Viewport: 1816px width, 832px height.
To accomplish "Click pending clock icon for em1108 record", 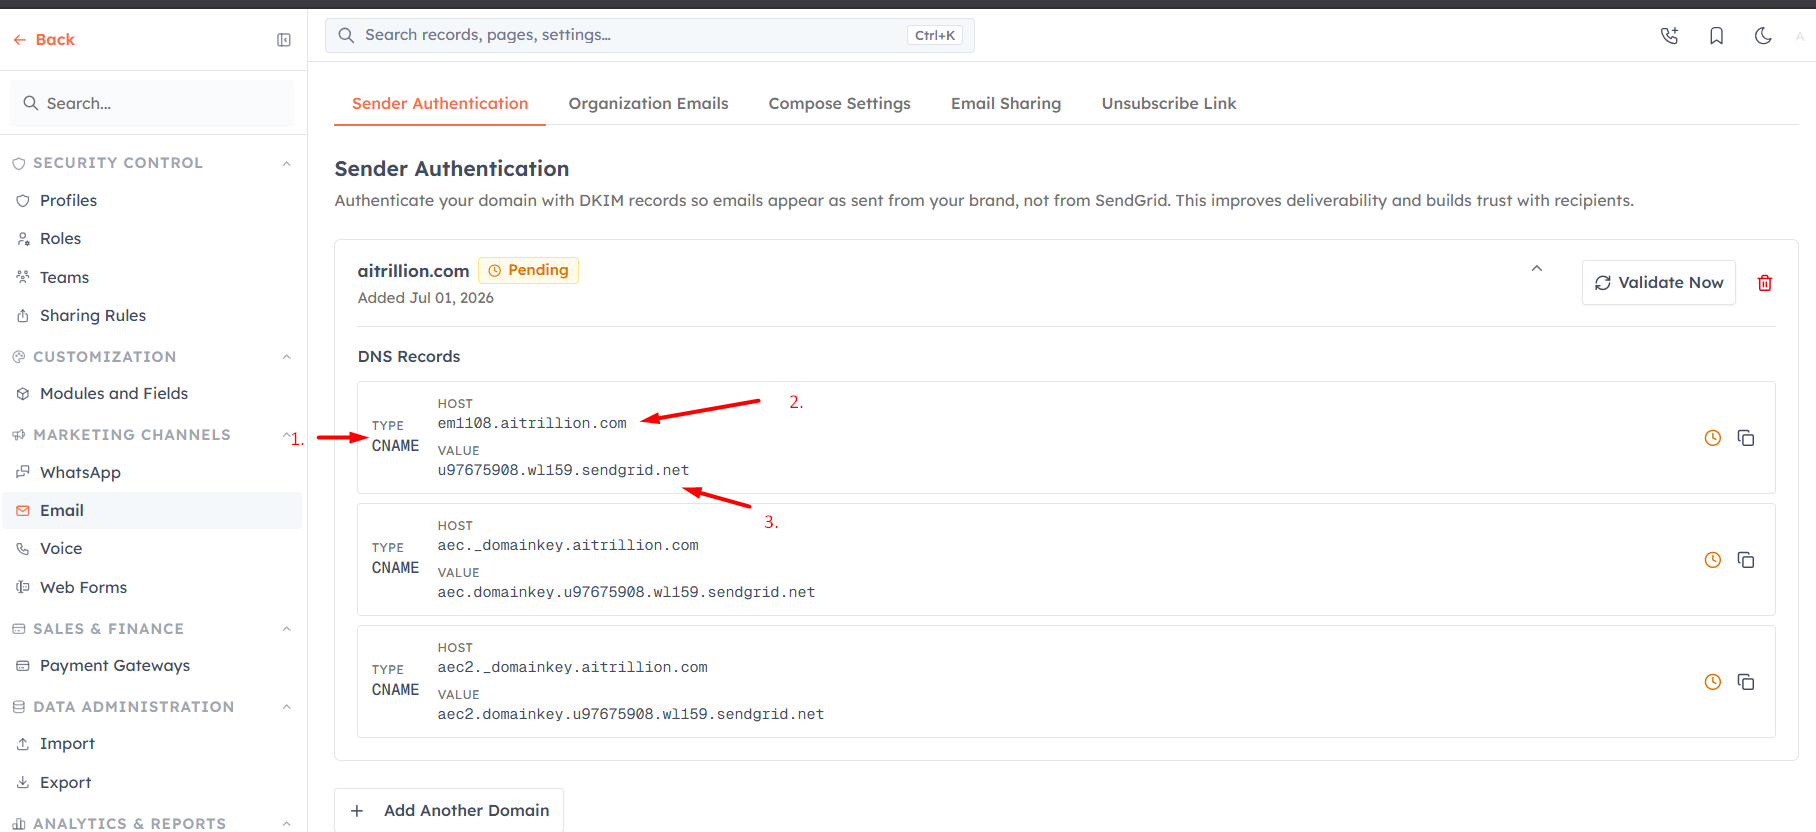I will click(x=1713, y=438).
